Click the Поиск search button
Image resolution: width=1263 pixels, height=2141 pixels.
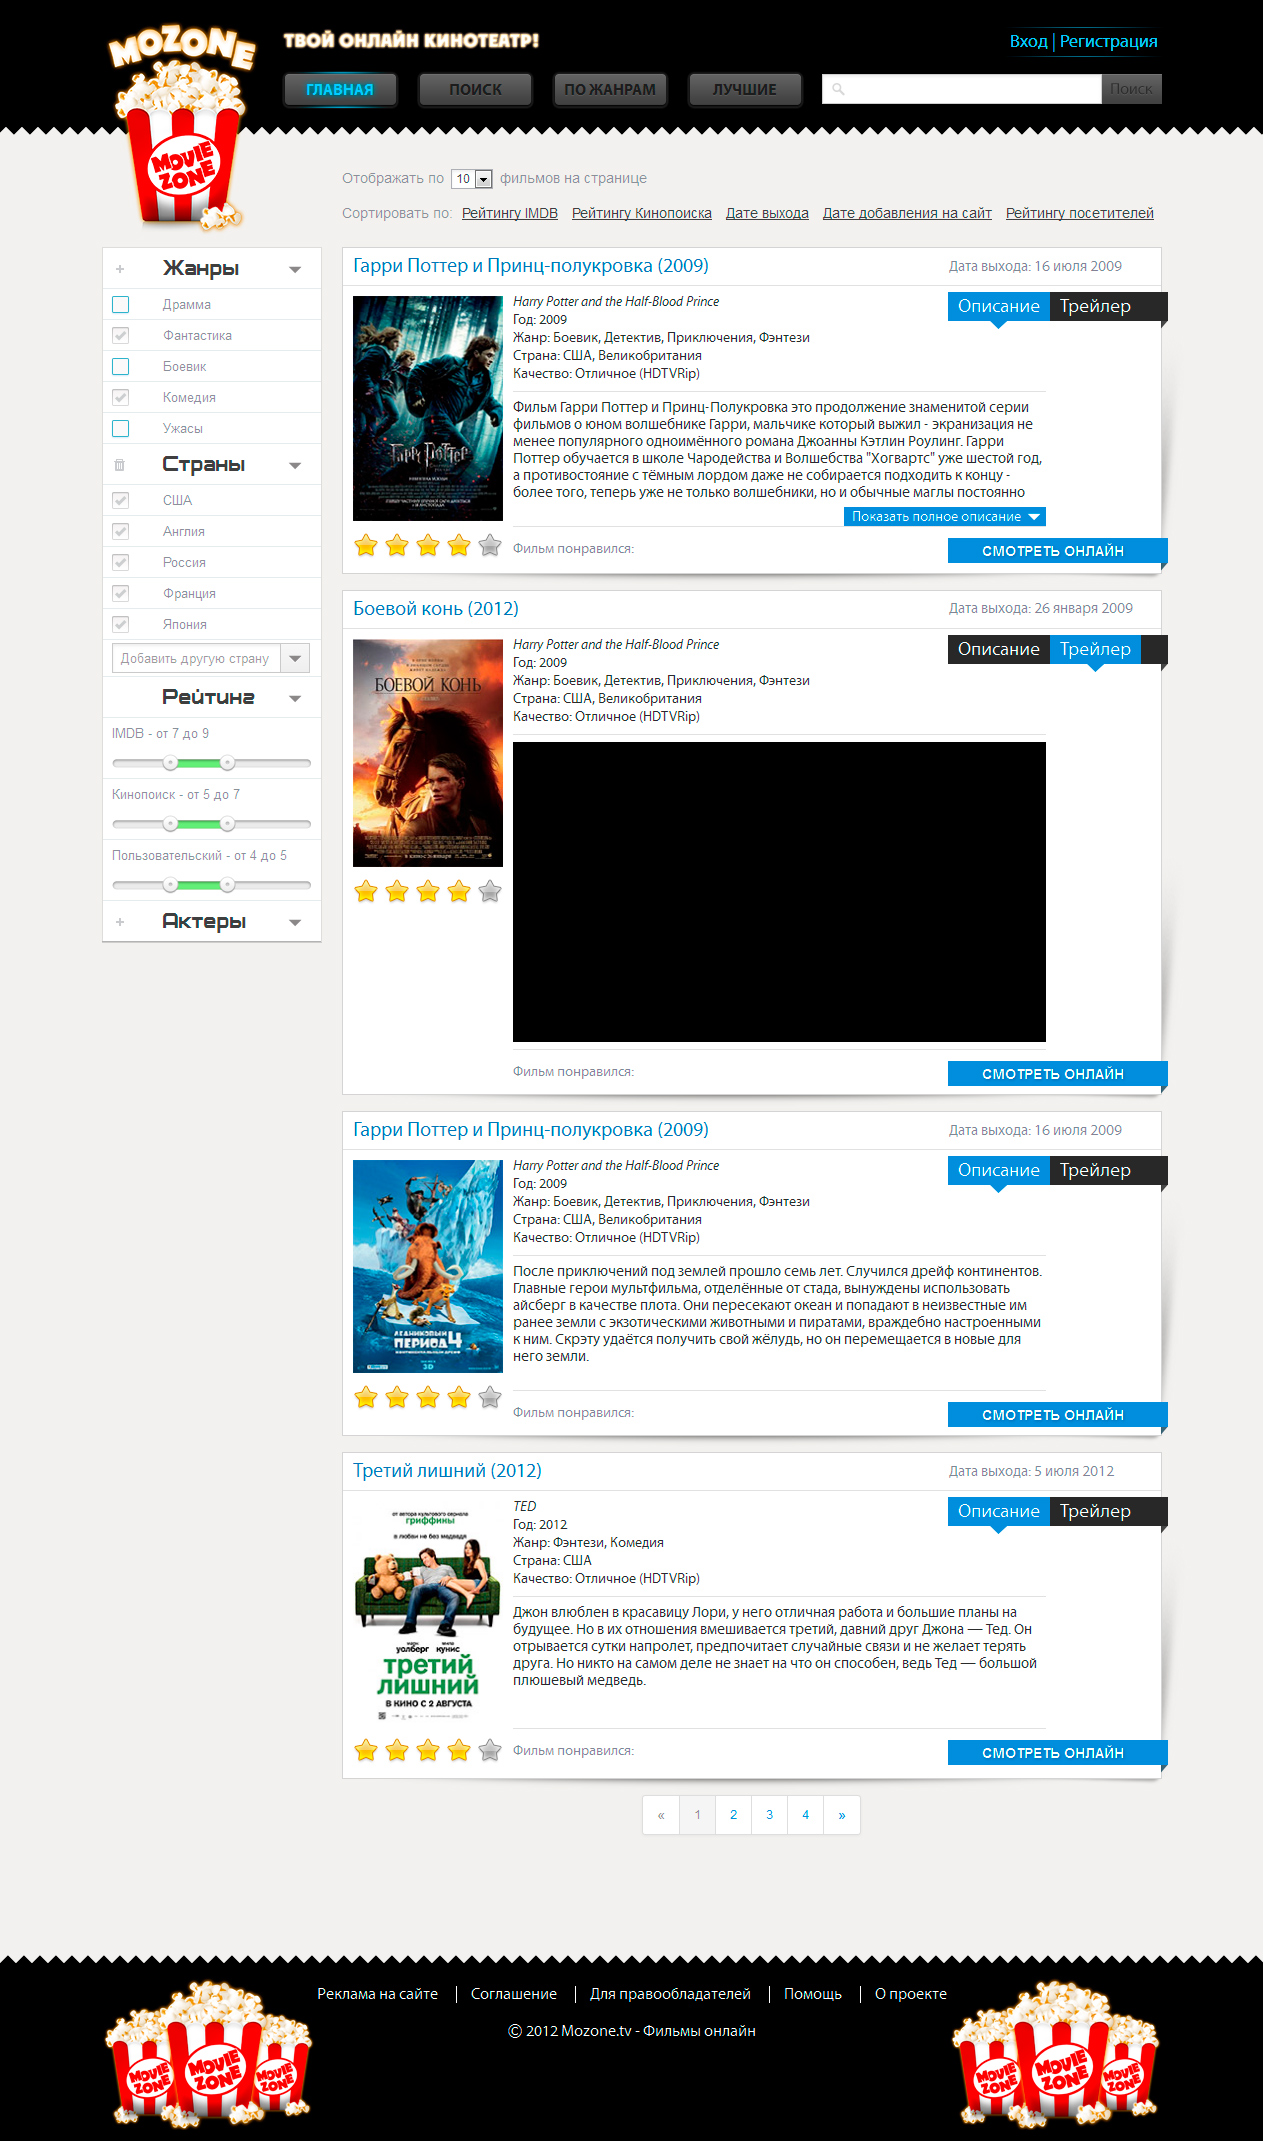pyautogui.click(x=1131, y=89)
